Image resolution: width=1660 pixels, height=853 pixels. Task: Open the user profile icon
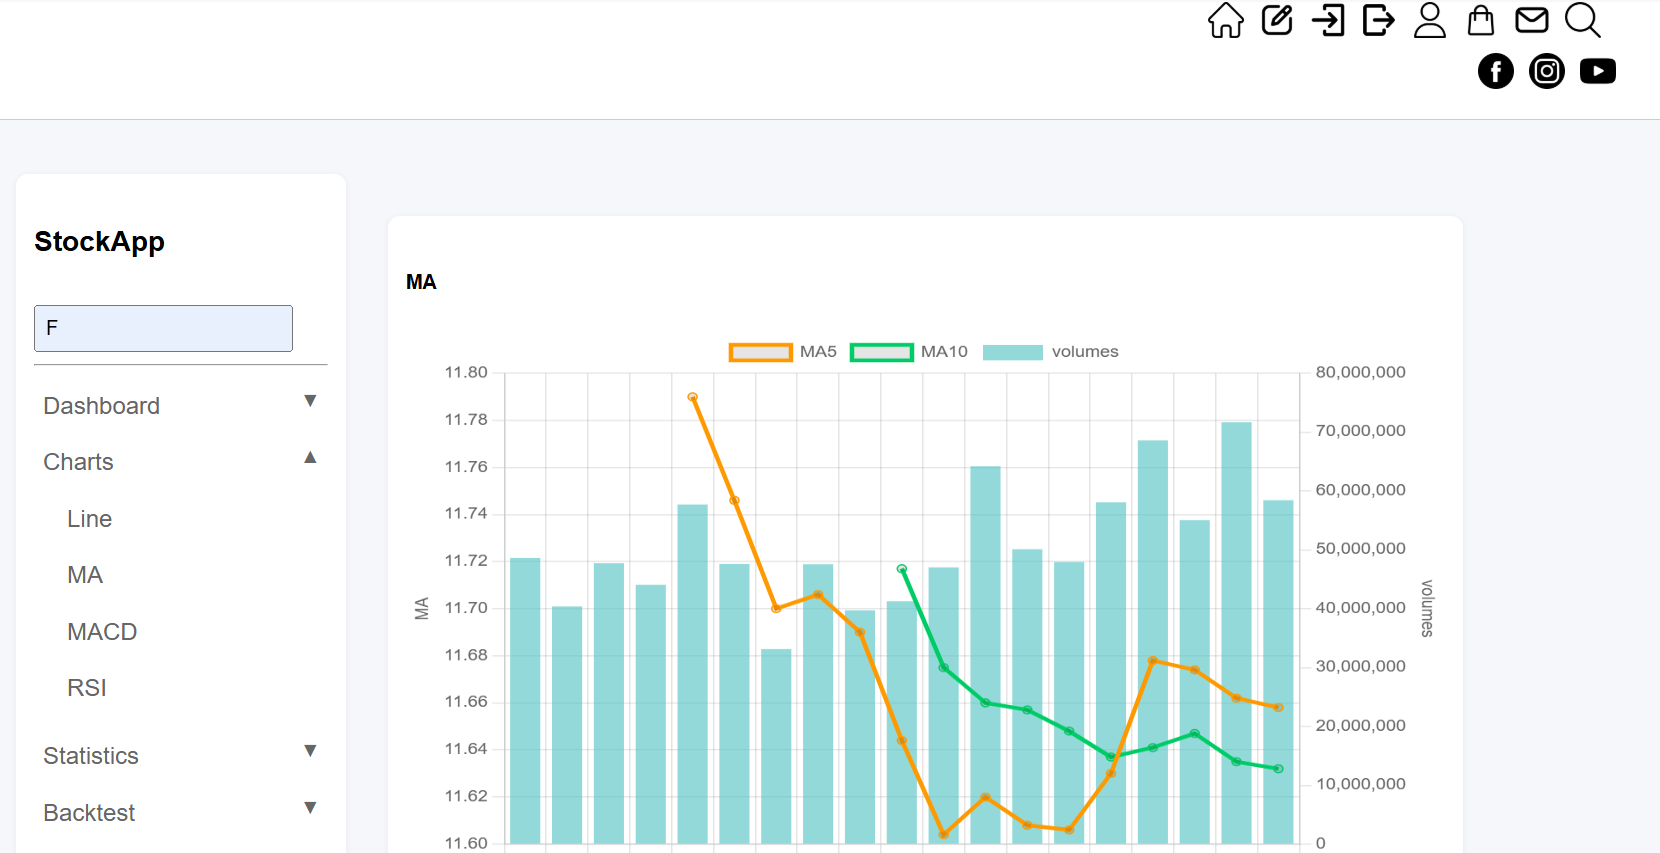click(x=1430, y=20)
